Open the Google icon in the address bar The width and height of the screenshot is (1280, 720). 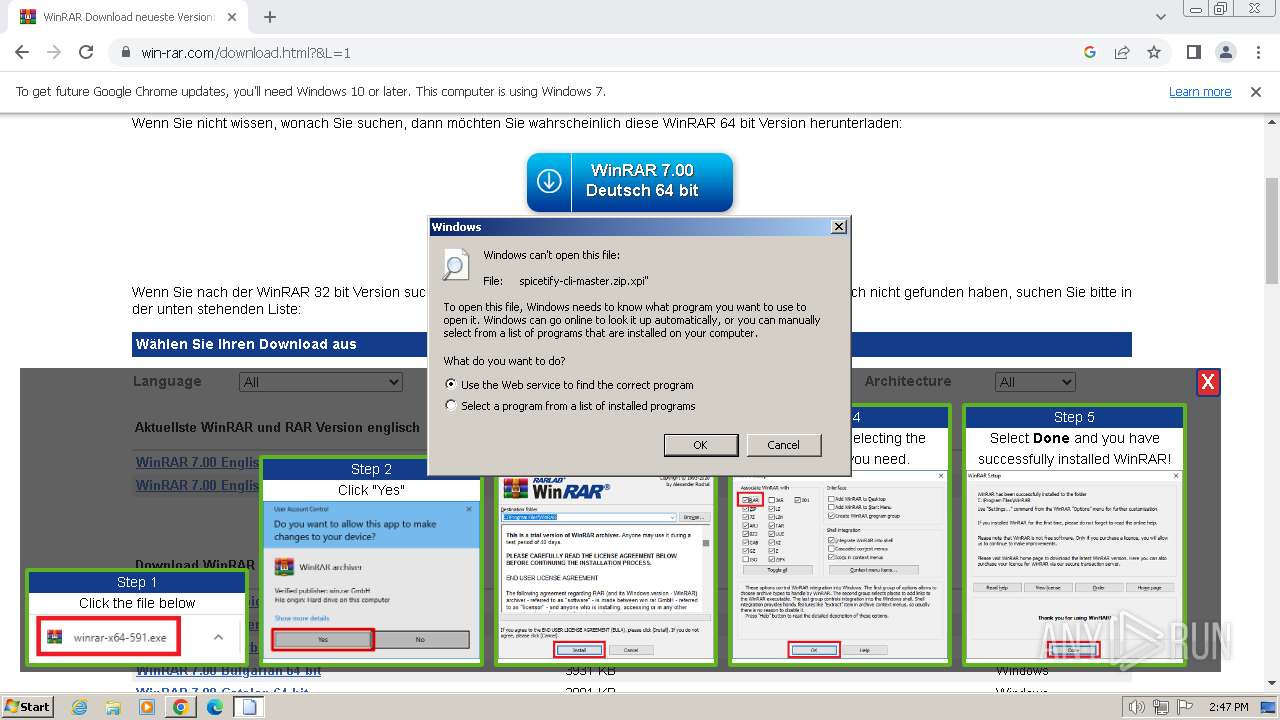point(1090,52)
